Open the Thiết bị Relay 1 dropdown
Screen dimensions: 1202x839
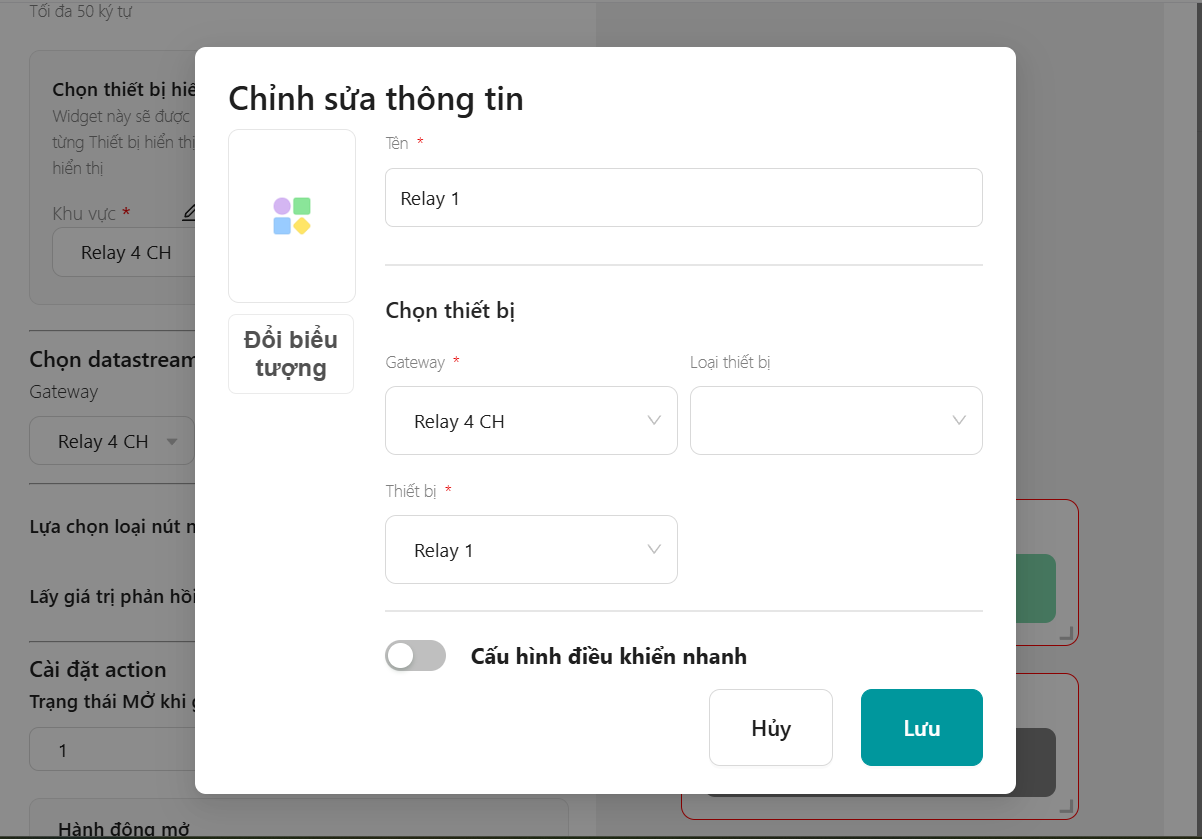click(531, 550)
